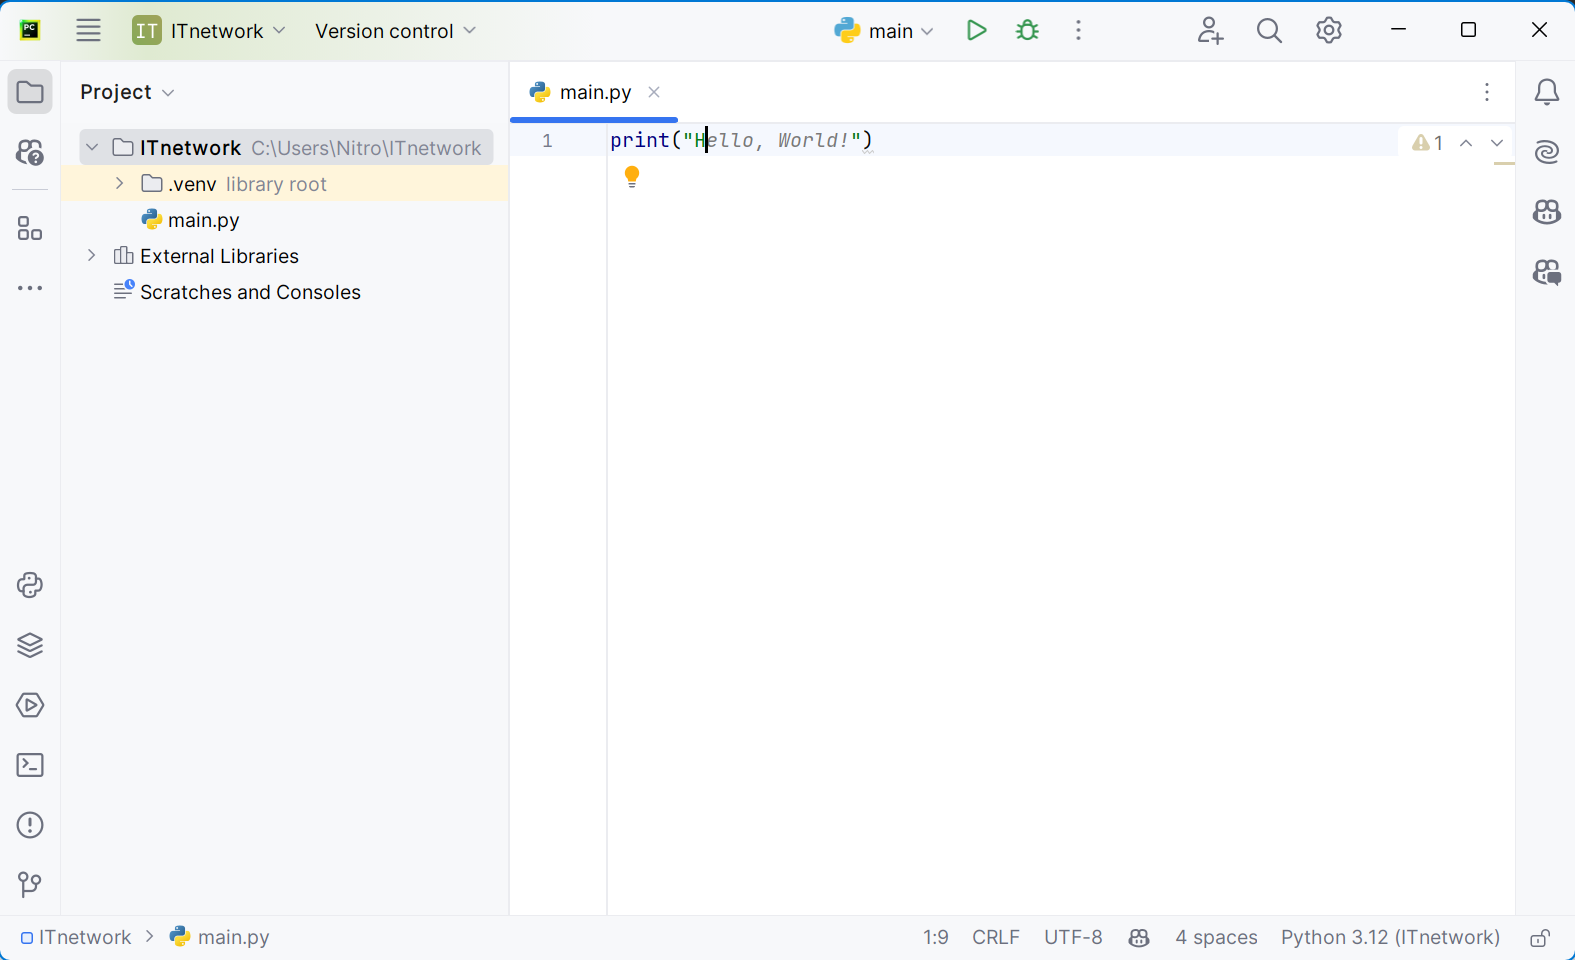Open the Notifications bell panel
Image resolution: width=1575 pixels, height=960 pixels.
[x=1546, y=92]
